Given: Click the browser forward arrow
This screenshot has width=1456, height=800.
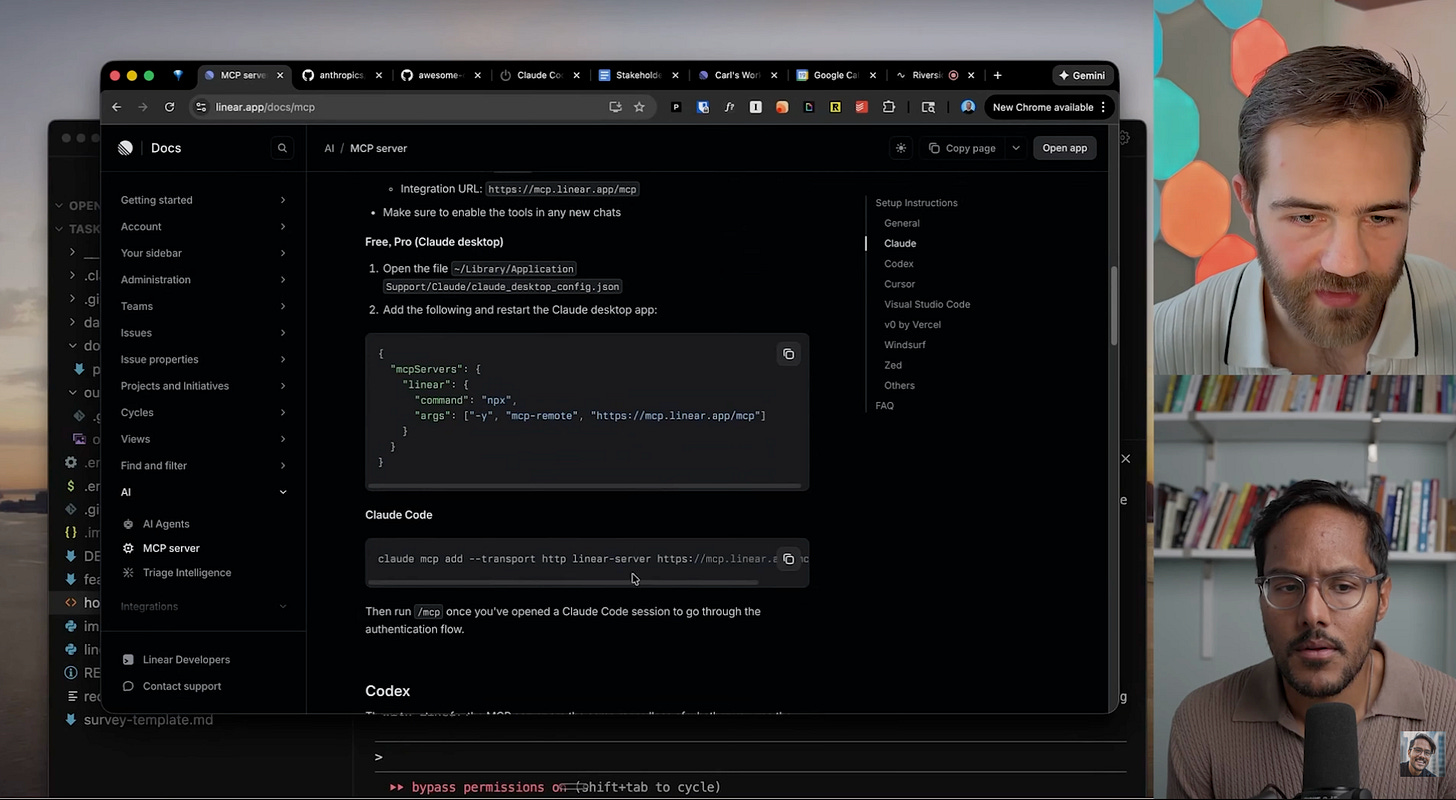Looking at the screenshot, I should (x=142, y=107).
